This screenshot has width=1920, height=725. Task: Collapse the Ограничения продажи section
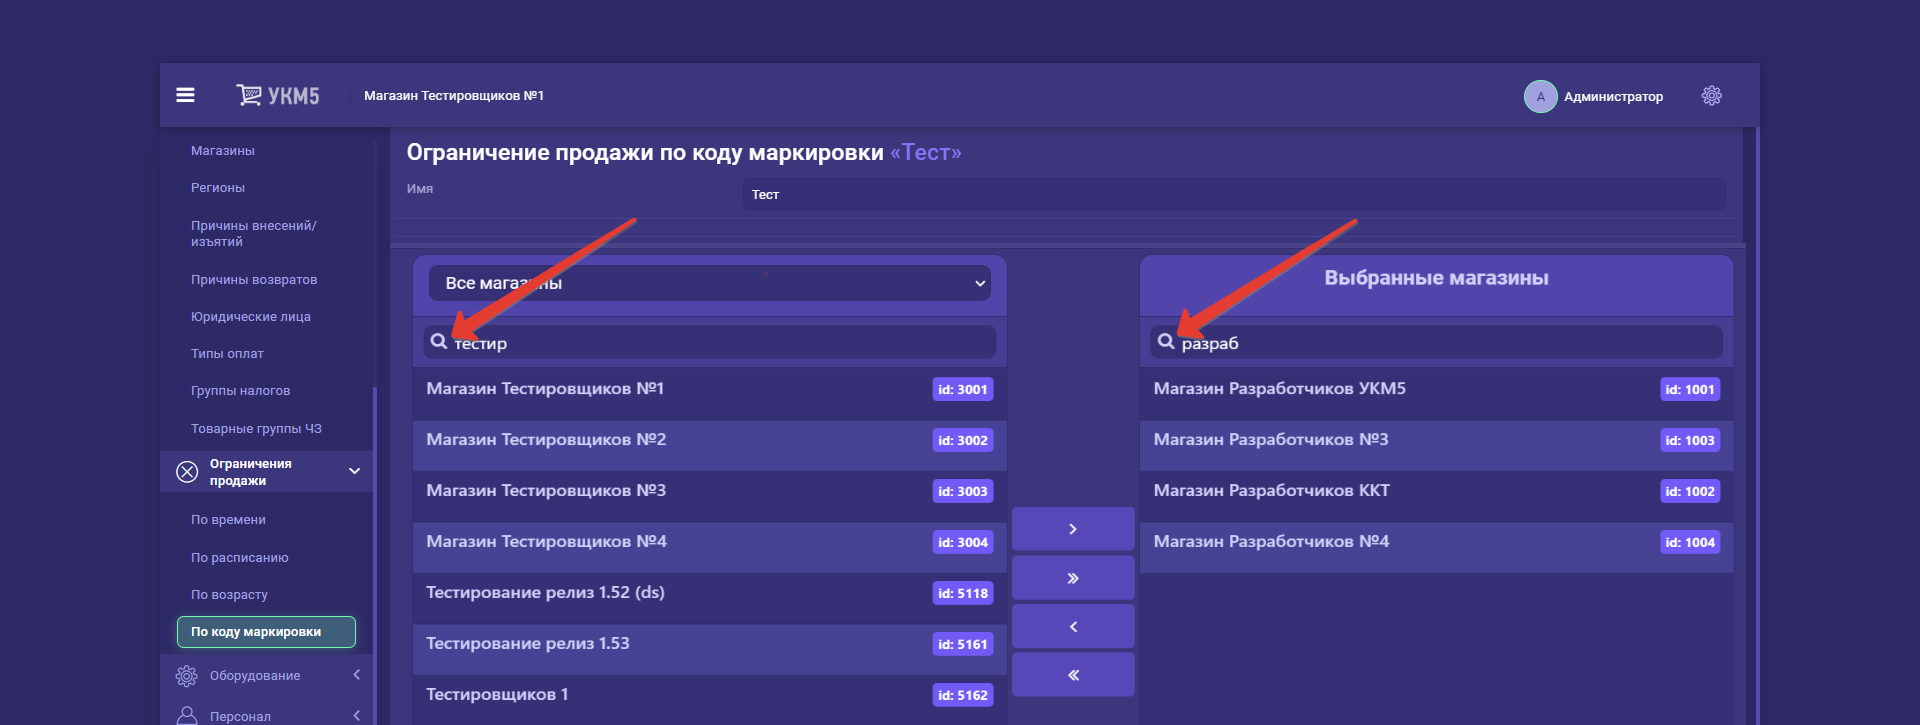point(354,471)
